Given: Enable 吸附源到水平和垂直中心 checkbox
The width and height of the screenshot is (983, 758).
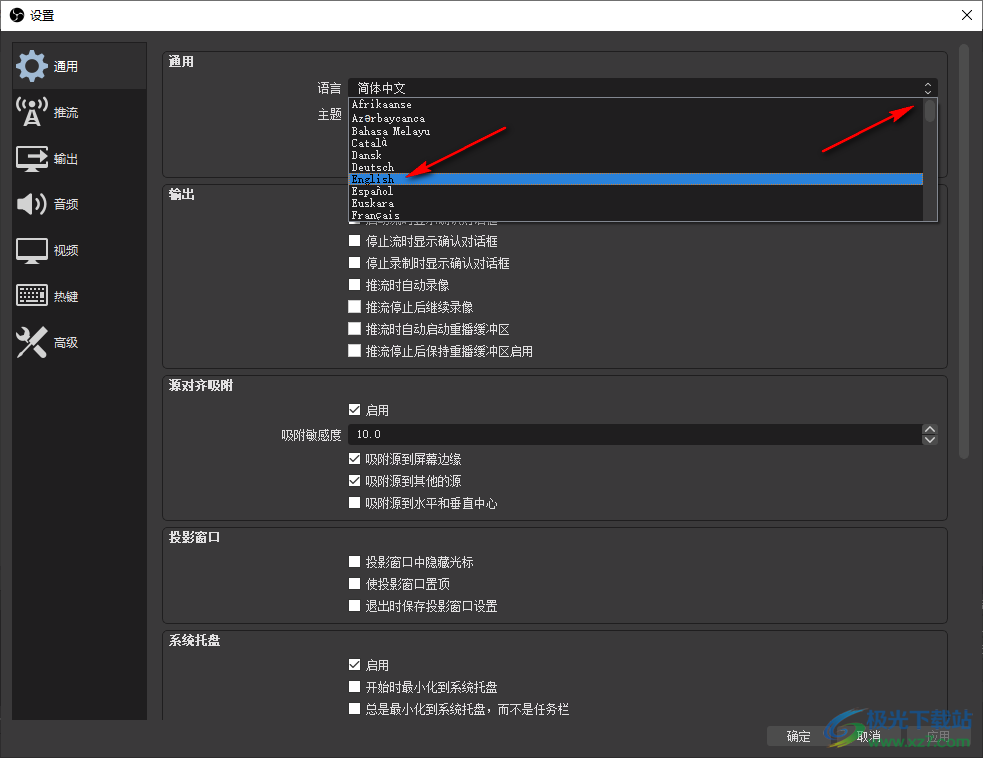Looking at the screenshot, I should pos(354,502).
